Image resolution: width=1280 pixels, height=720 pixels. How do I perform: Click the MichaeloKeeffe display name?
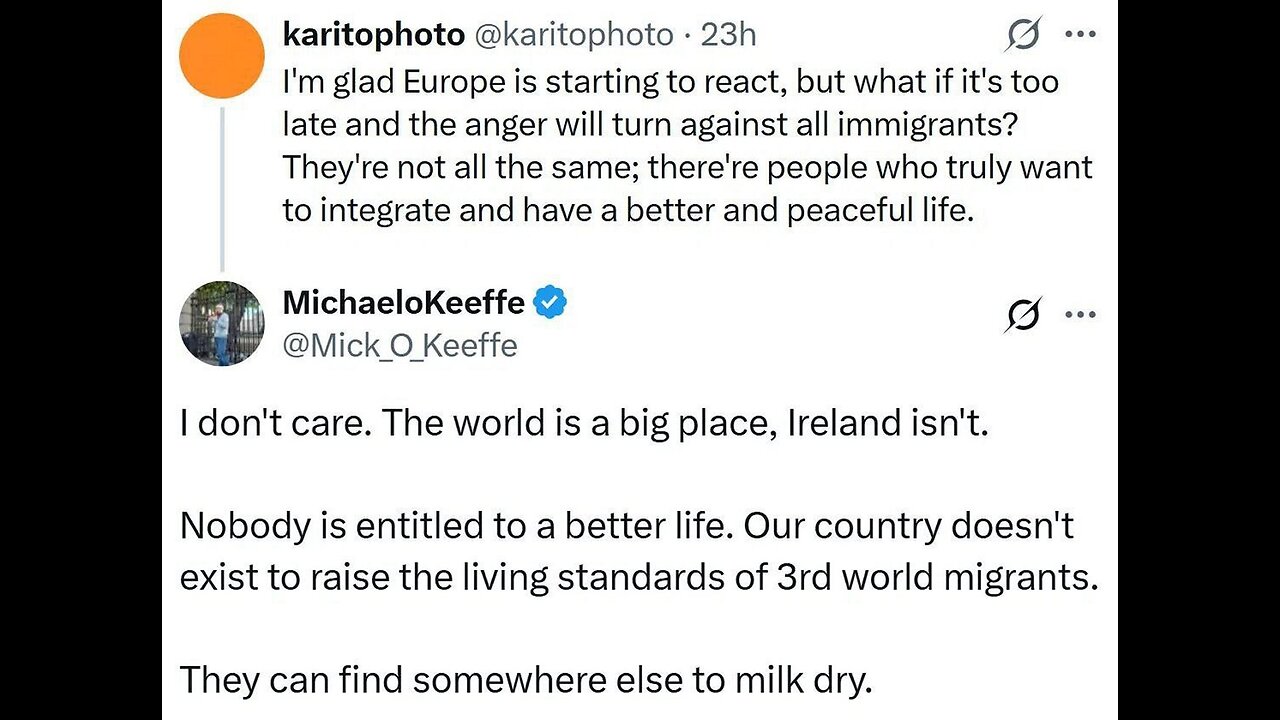[403, 302]
